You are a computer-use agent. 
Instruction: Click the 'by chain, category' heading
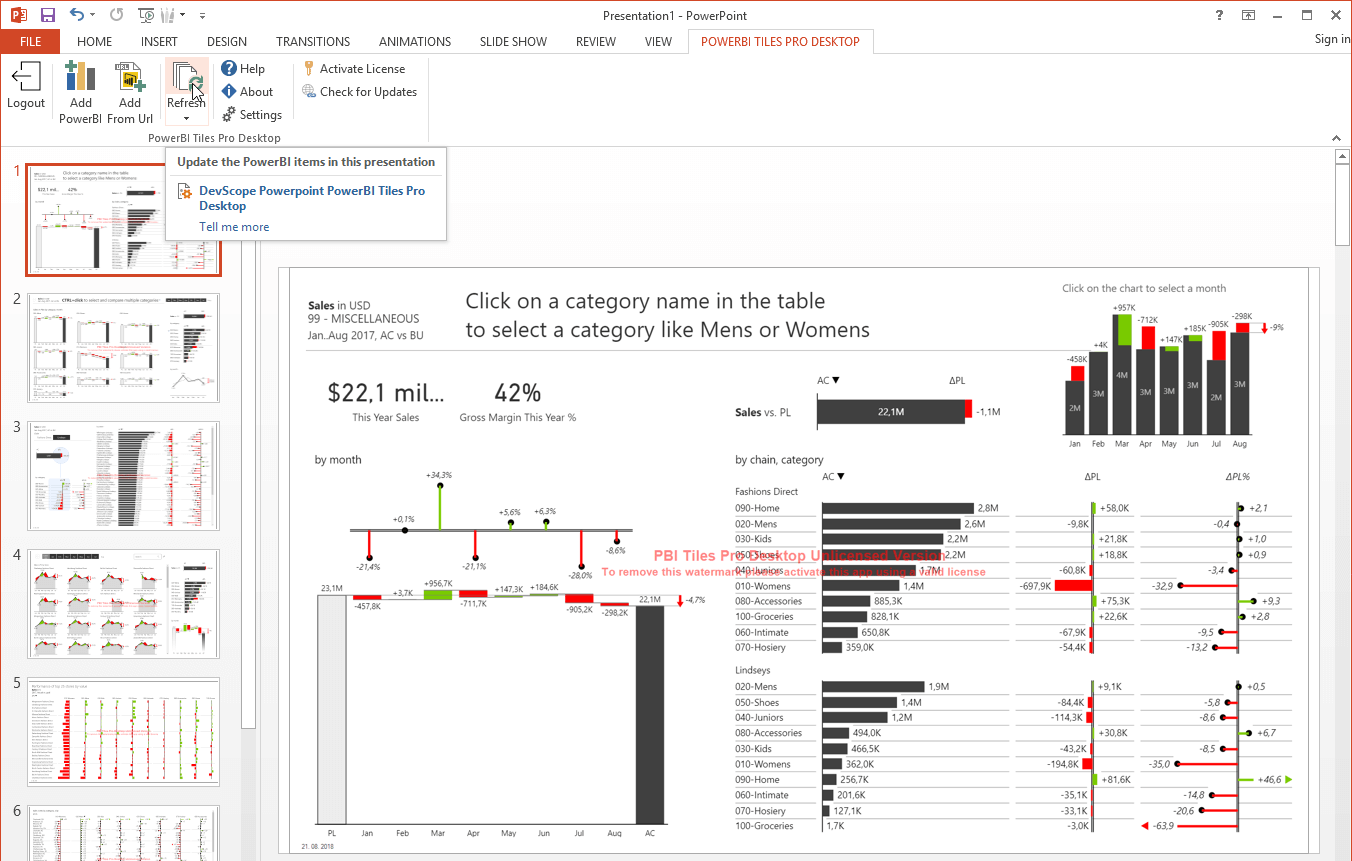[x=779, y=460]
